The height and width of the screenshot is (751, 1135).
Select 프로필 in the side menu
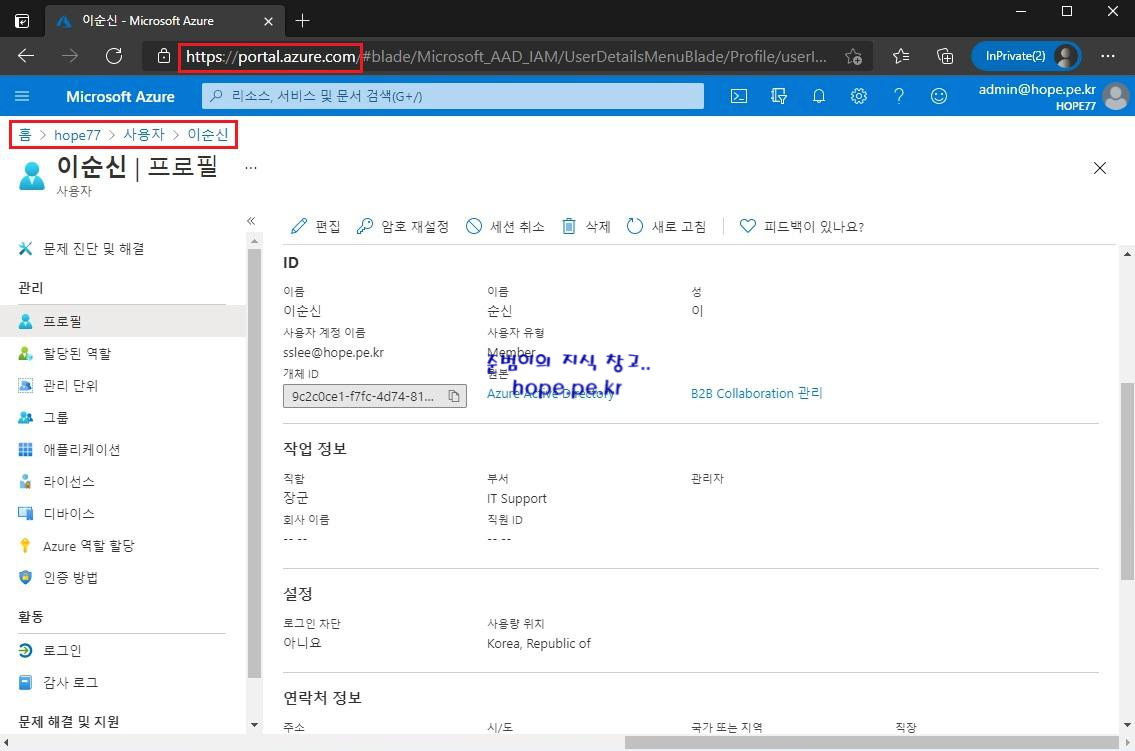click(x=123, y=321)
